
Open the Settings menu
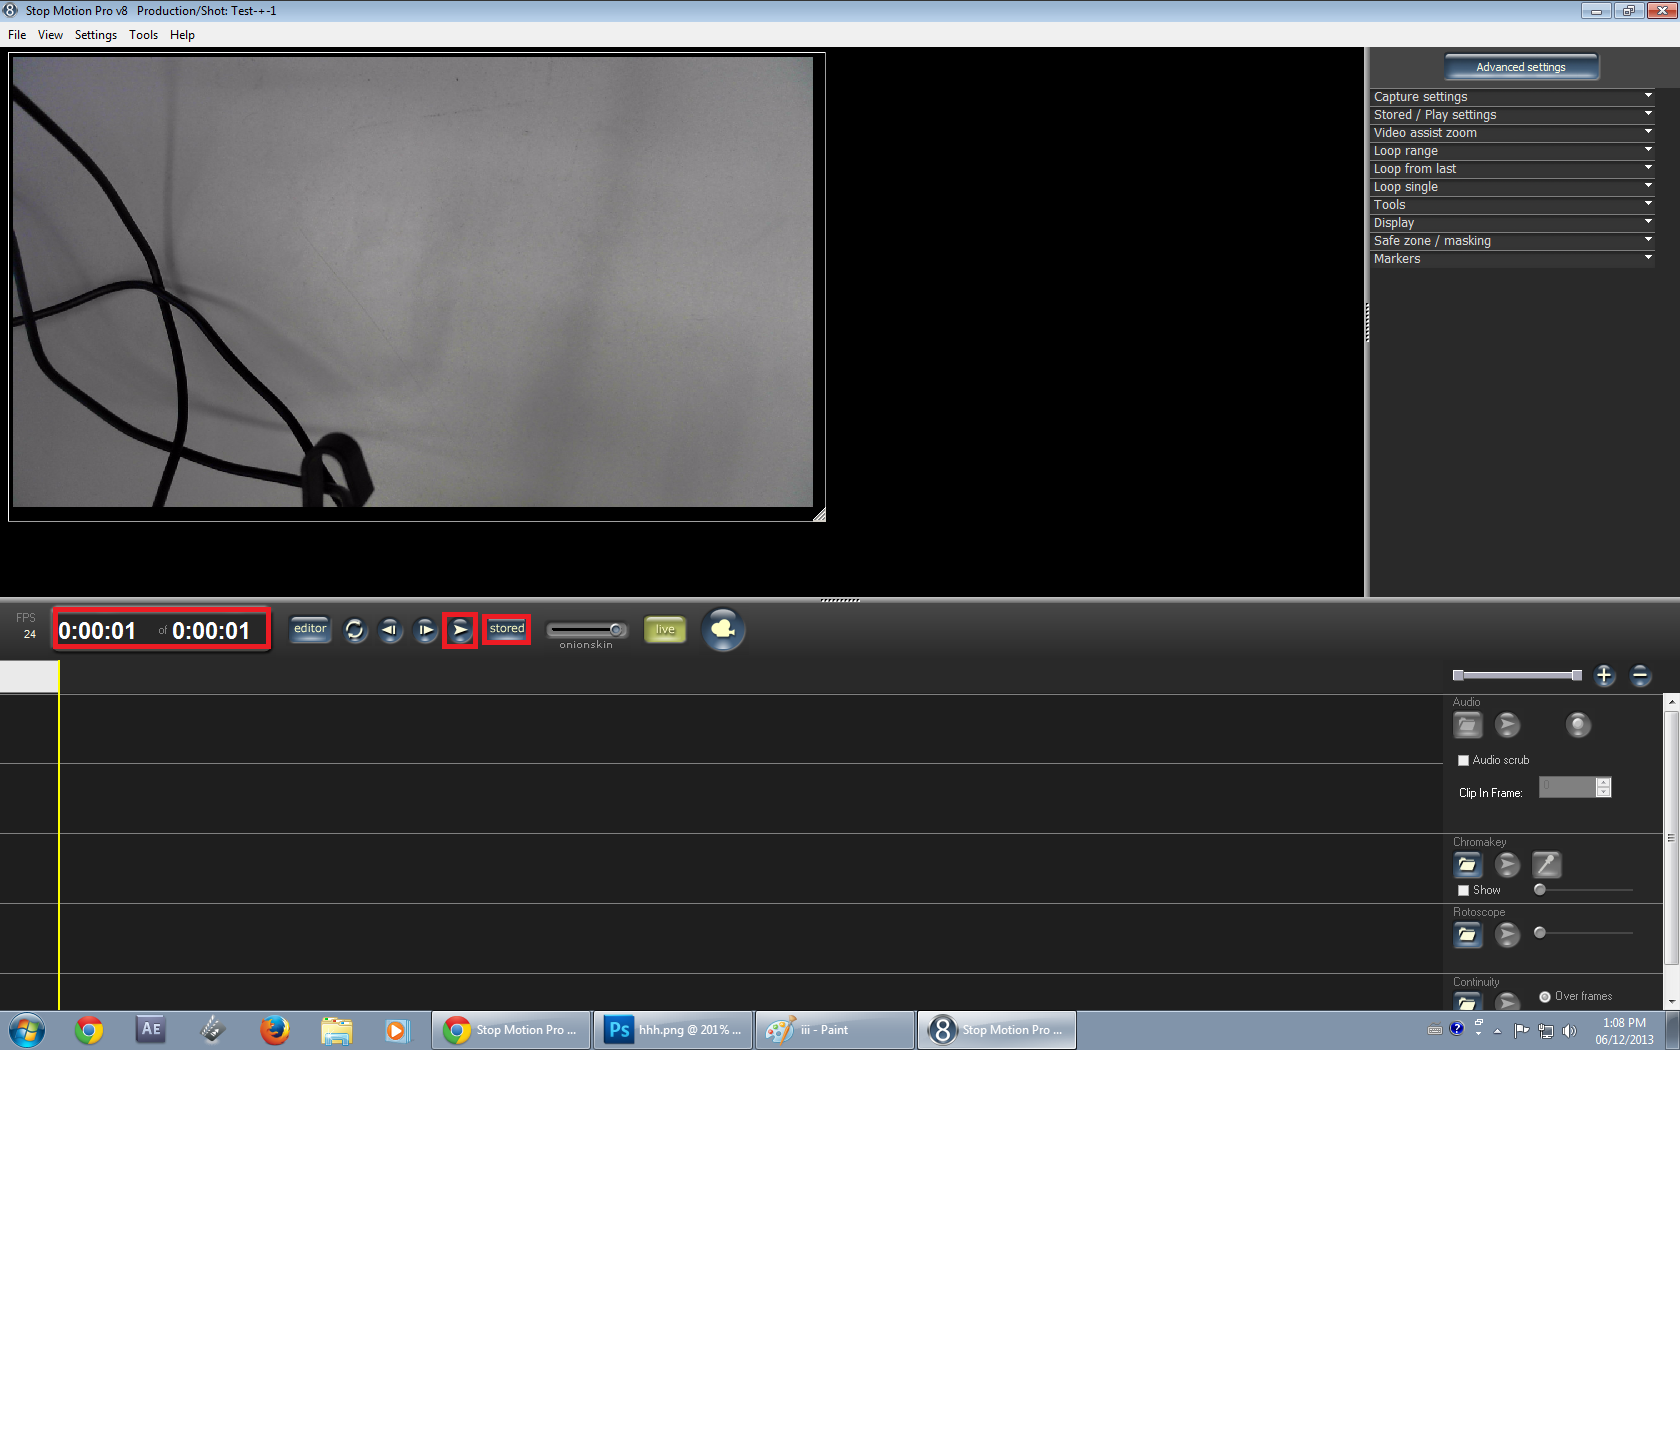pyautogui.click(x=95, y=34)
